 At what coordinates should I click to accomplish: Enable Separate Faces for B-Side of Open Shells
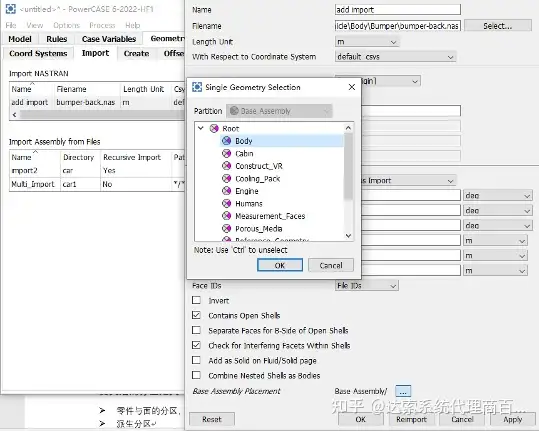click(196, 330)
